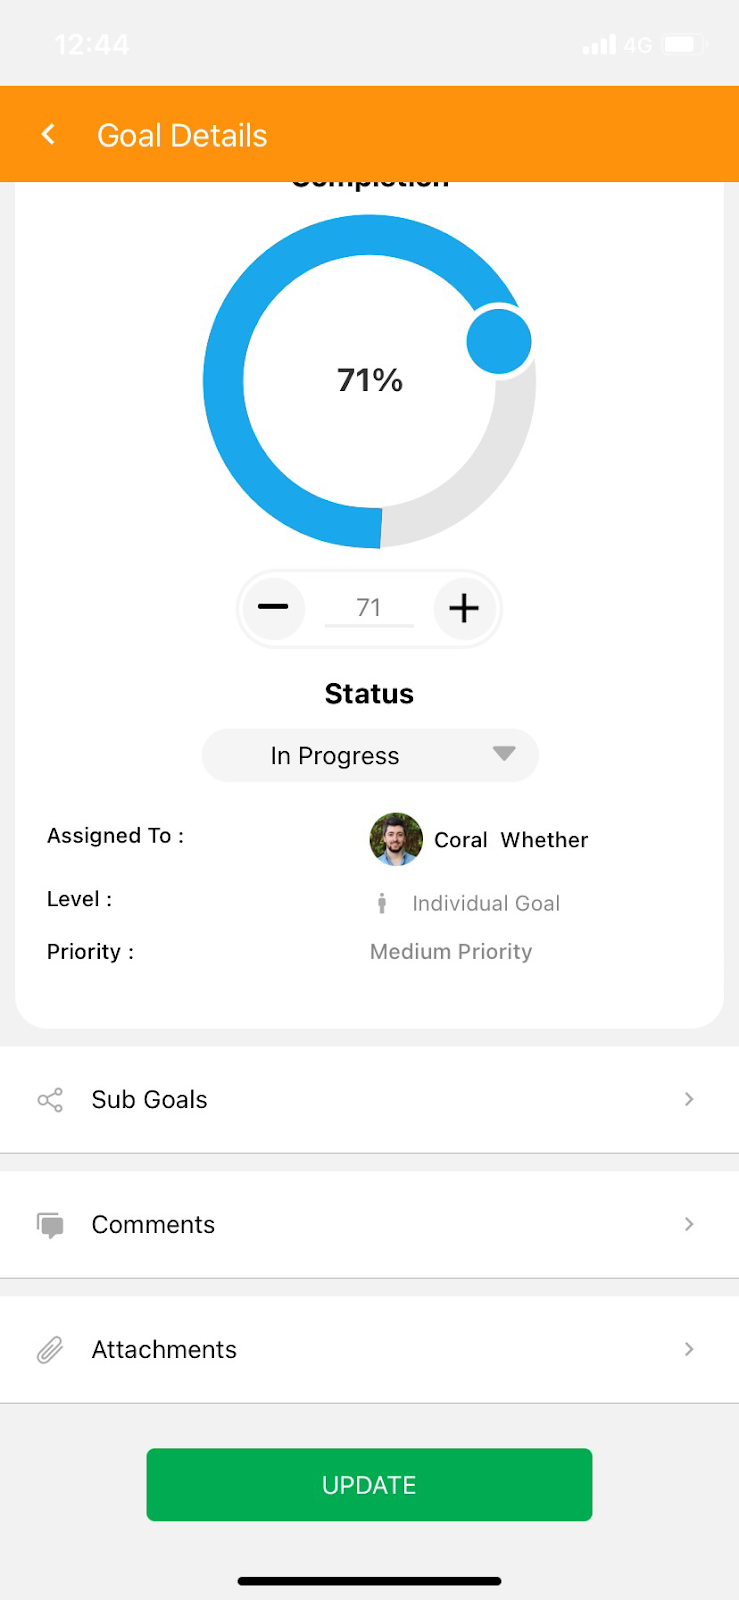
Task: Click the status dropdown arrow
Action: [504, 753]
